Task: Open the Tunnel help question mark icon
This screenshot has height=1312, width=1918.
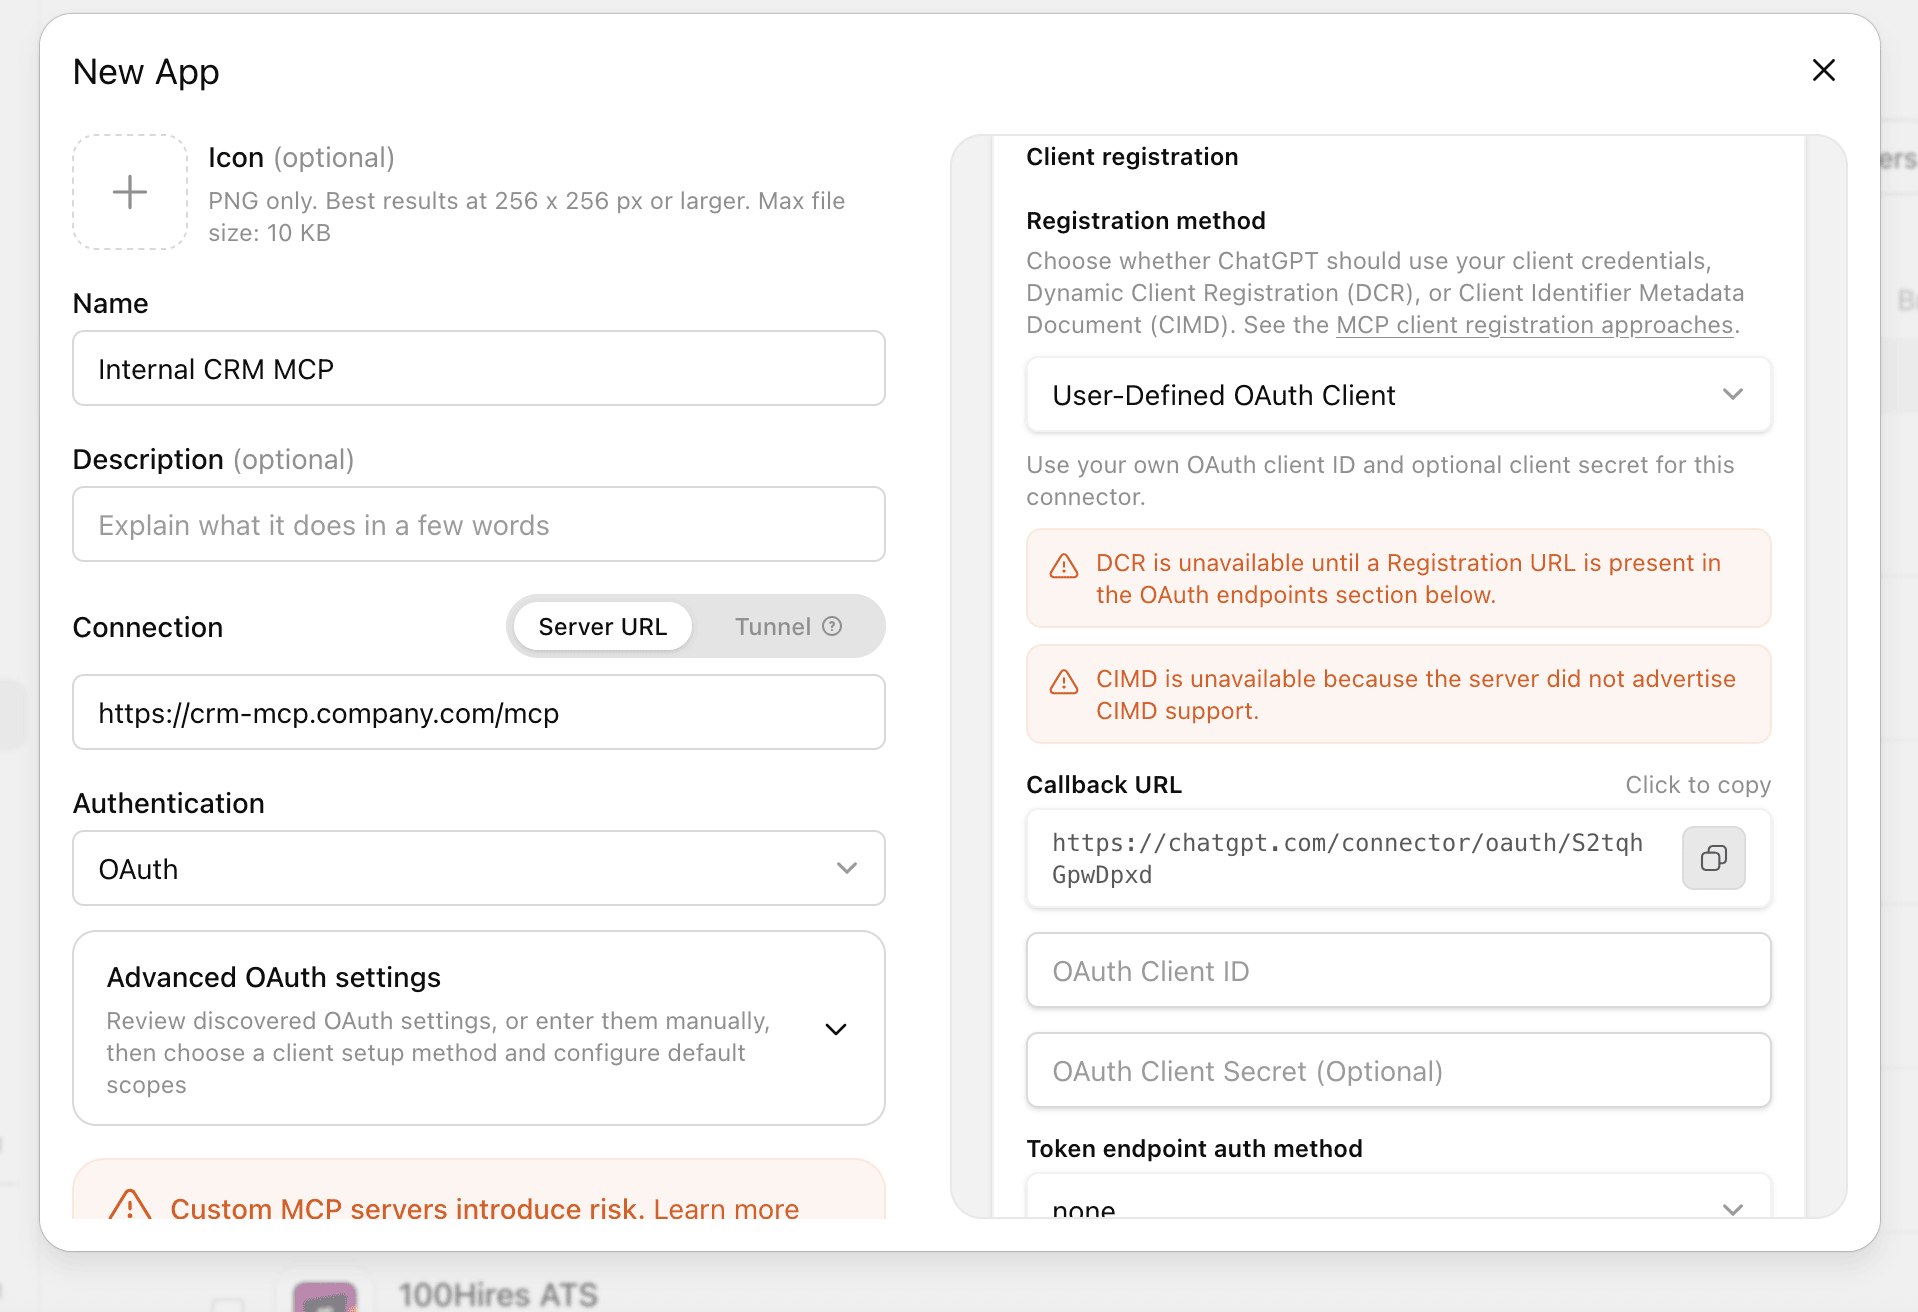Action: [x=832, y=626]
